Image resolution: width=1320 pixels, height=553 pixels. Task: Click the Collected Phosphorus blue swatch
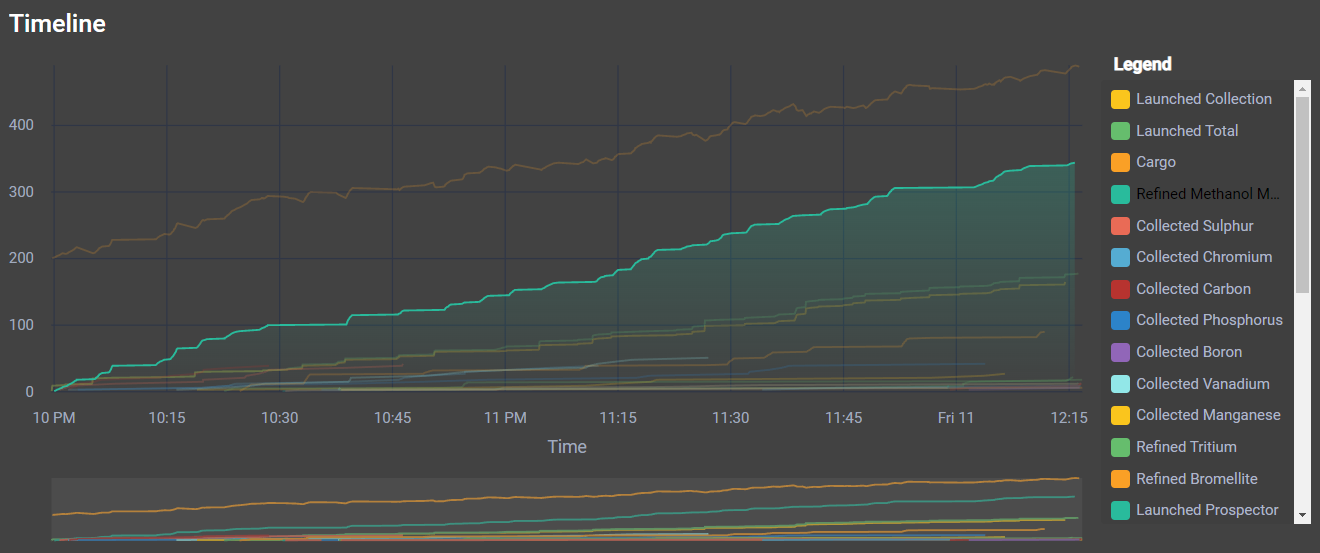pos(1121,320)
